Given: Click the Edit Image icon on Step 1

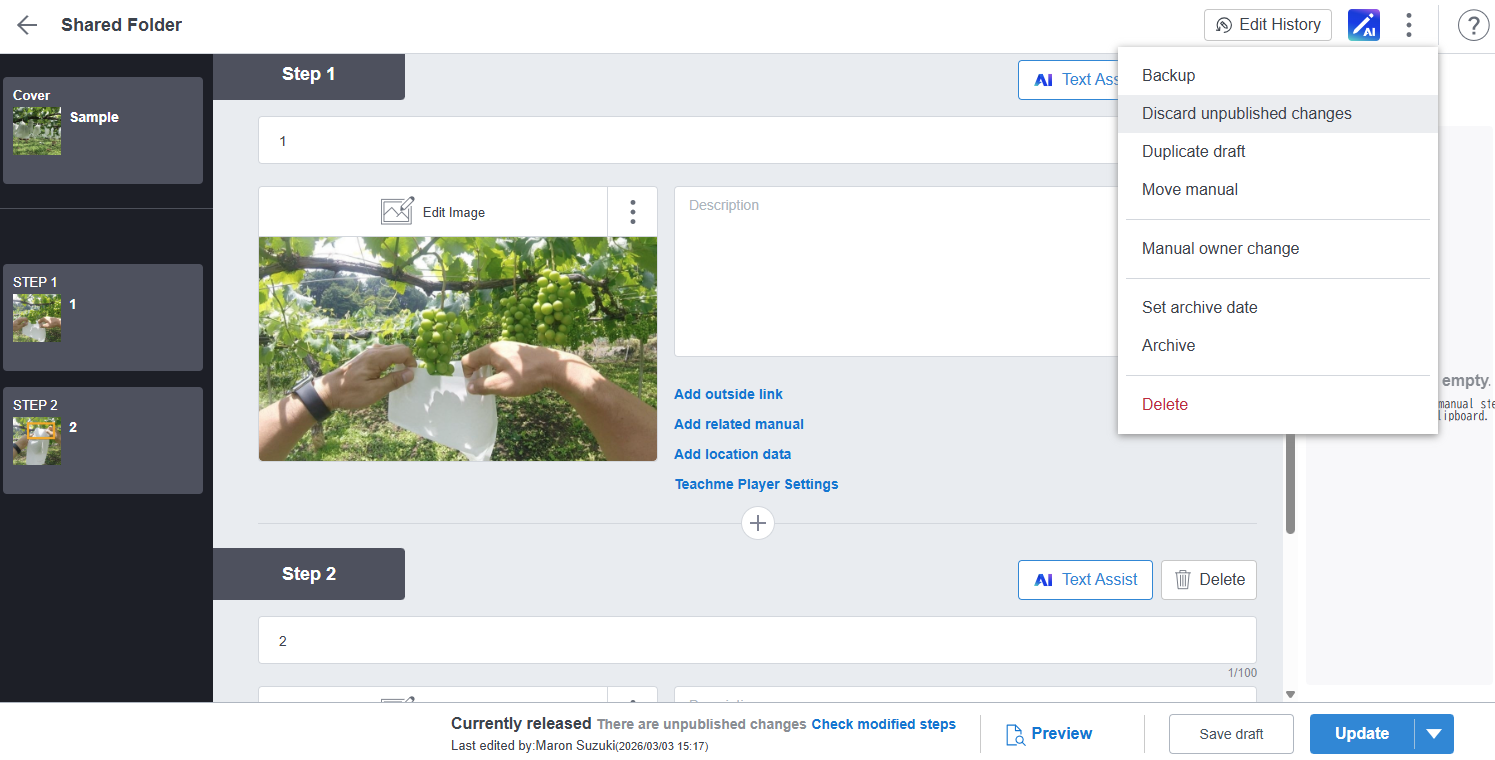Looking at the screenshot, I should point(398,211).
